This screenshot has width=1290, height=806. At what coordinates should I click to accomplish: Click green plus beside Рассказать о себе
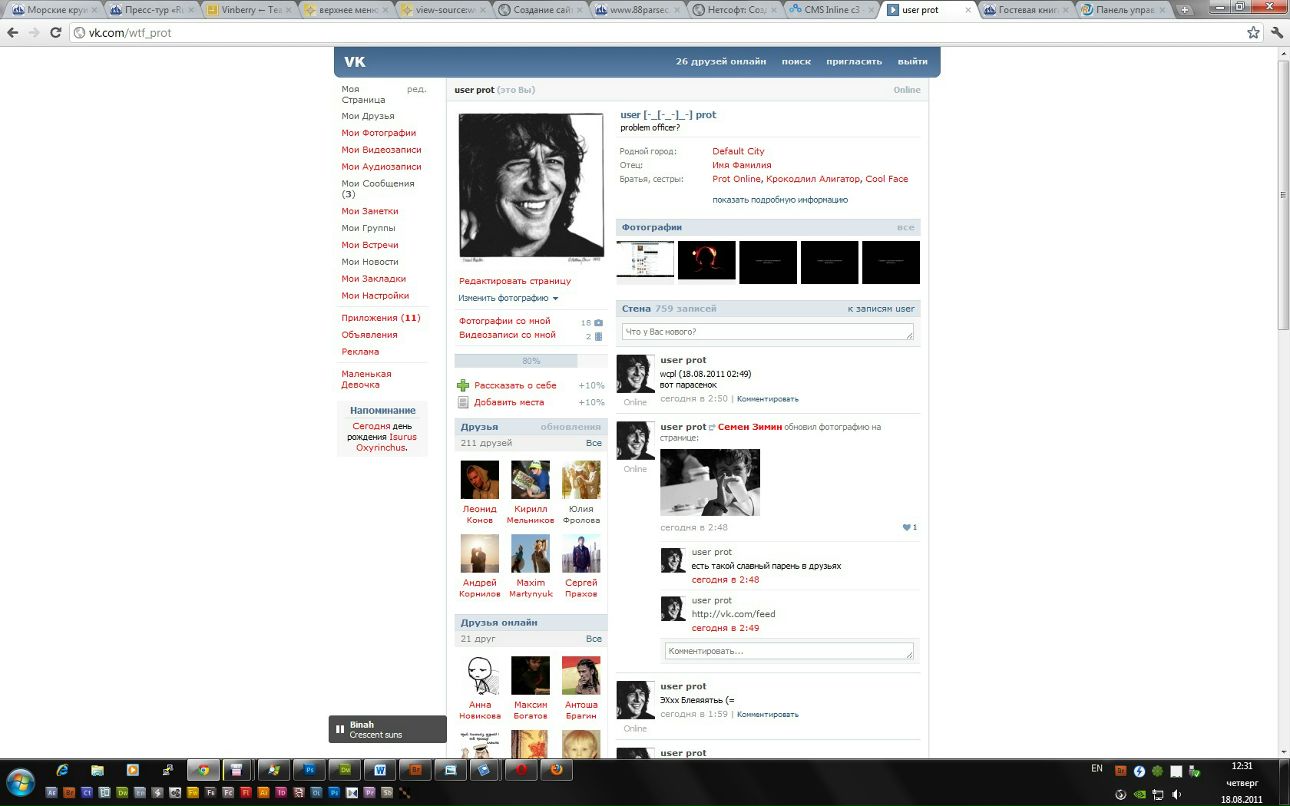click(463, 384)
